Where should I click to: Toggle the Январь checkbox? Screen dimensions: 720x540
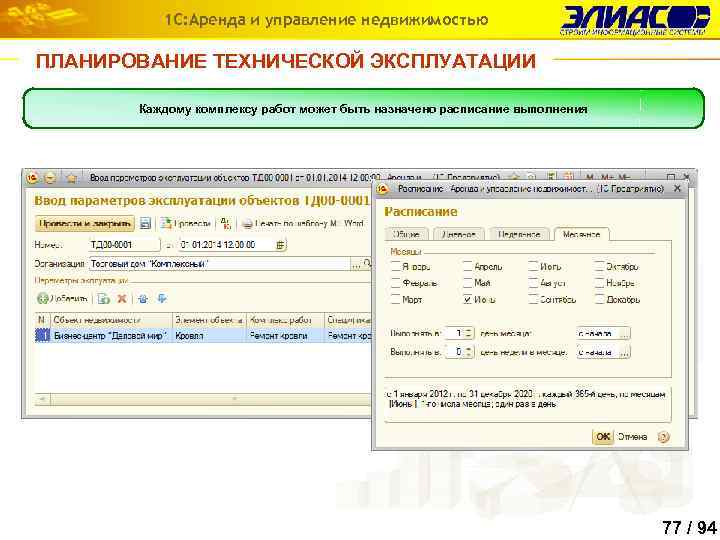point(396,266)
